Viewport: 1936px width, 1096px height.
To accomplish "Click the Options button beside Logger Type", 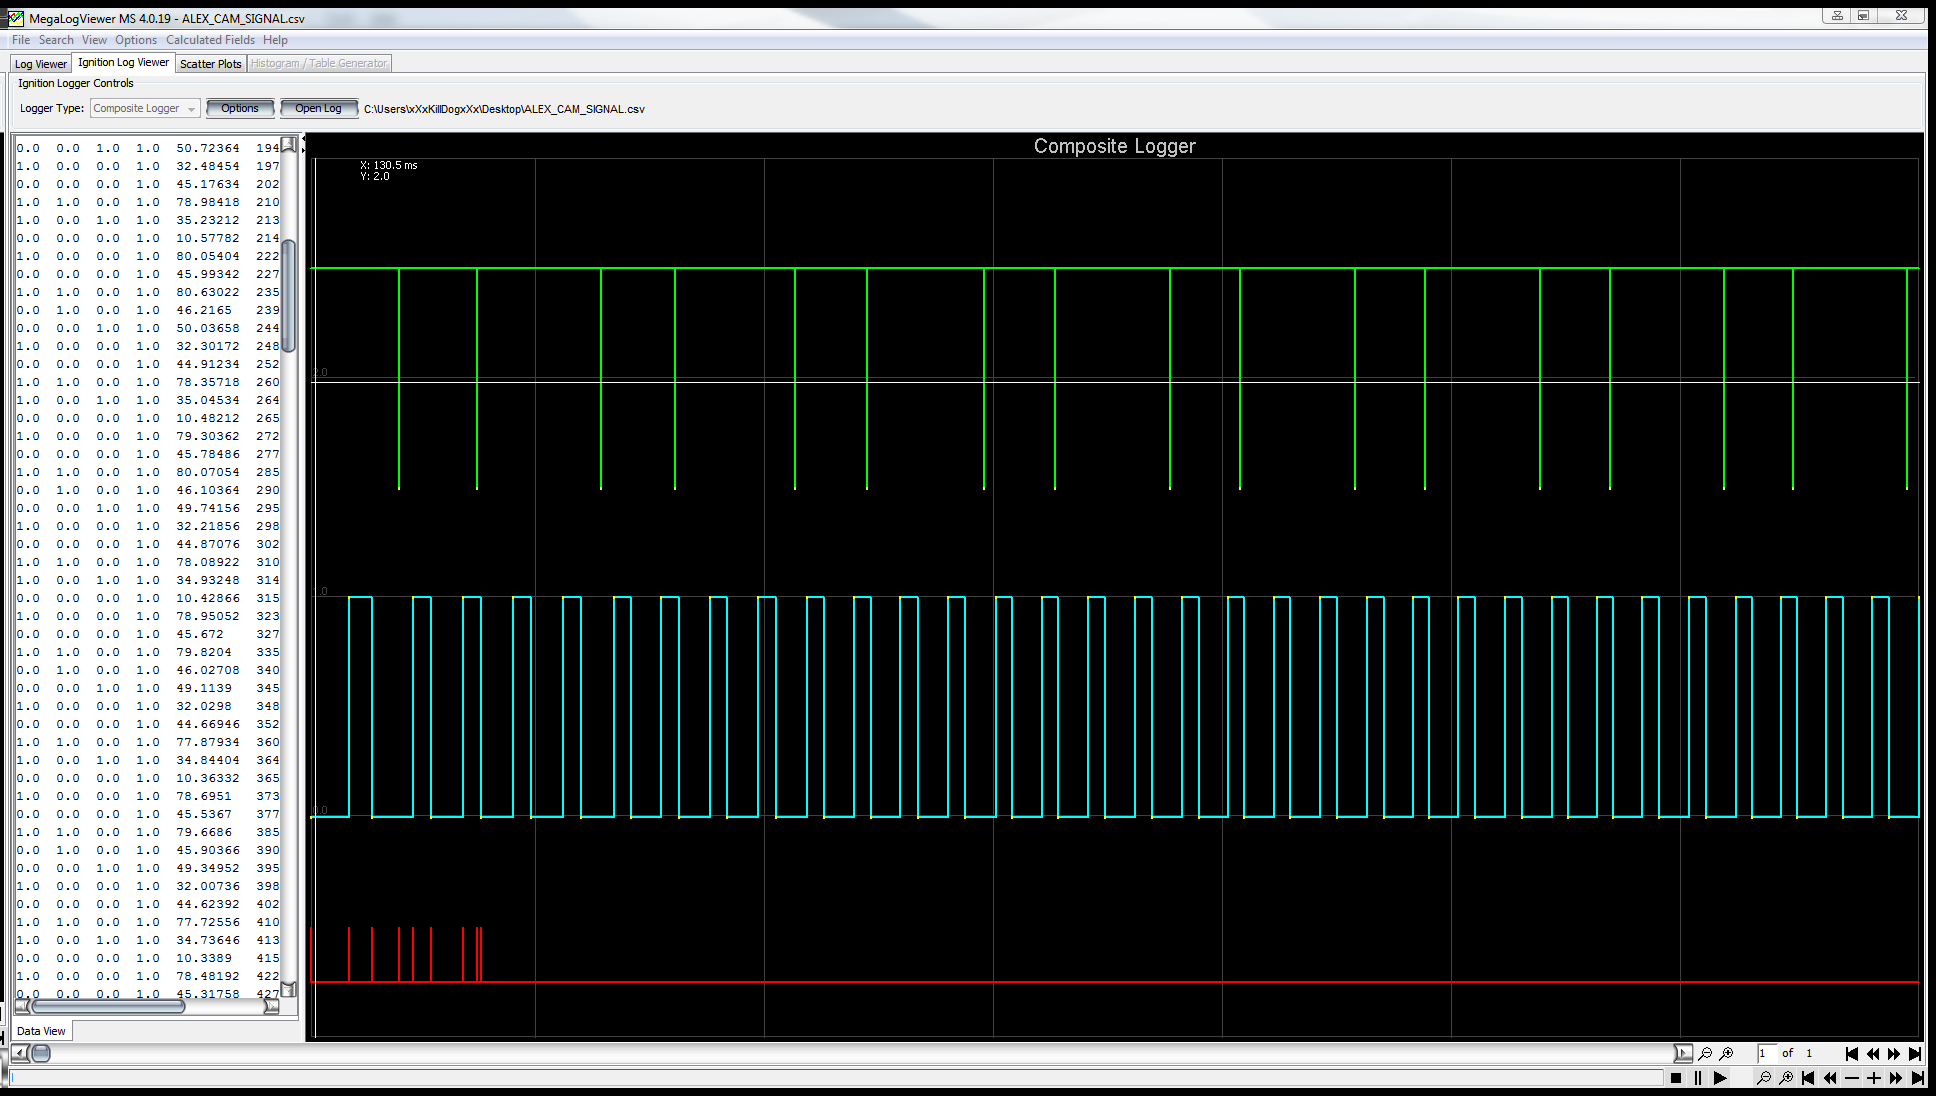I will [x=239, y=109].
